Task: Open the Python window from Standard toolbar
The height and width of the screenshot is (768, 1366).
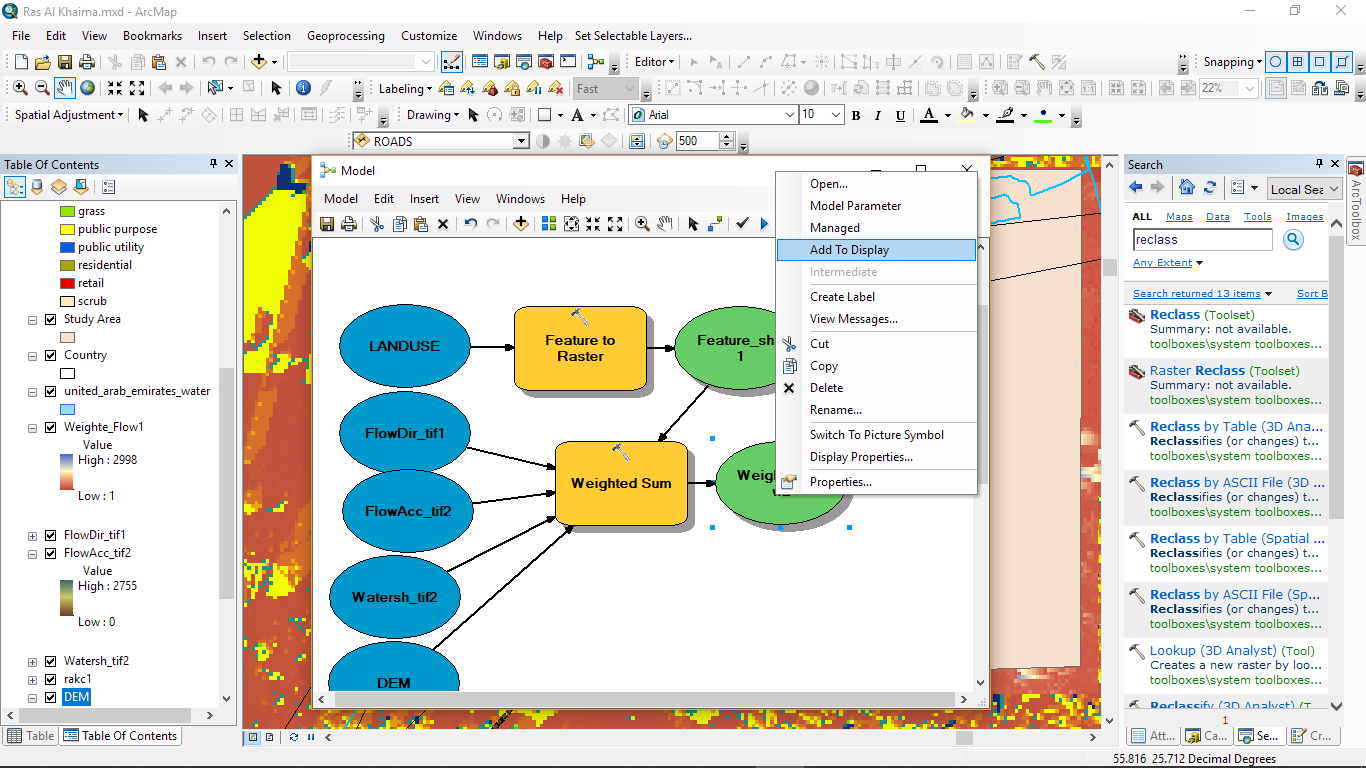Action: click(568, 62)
